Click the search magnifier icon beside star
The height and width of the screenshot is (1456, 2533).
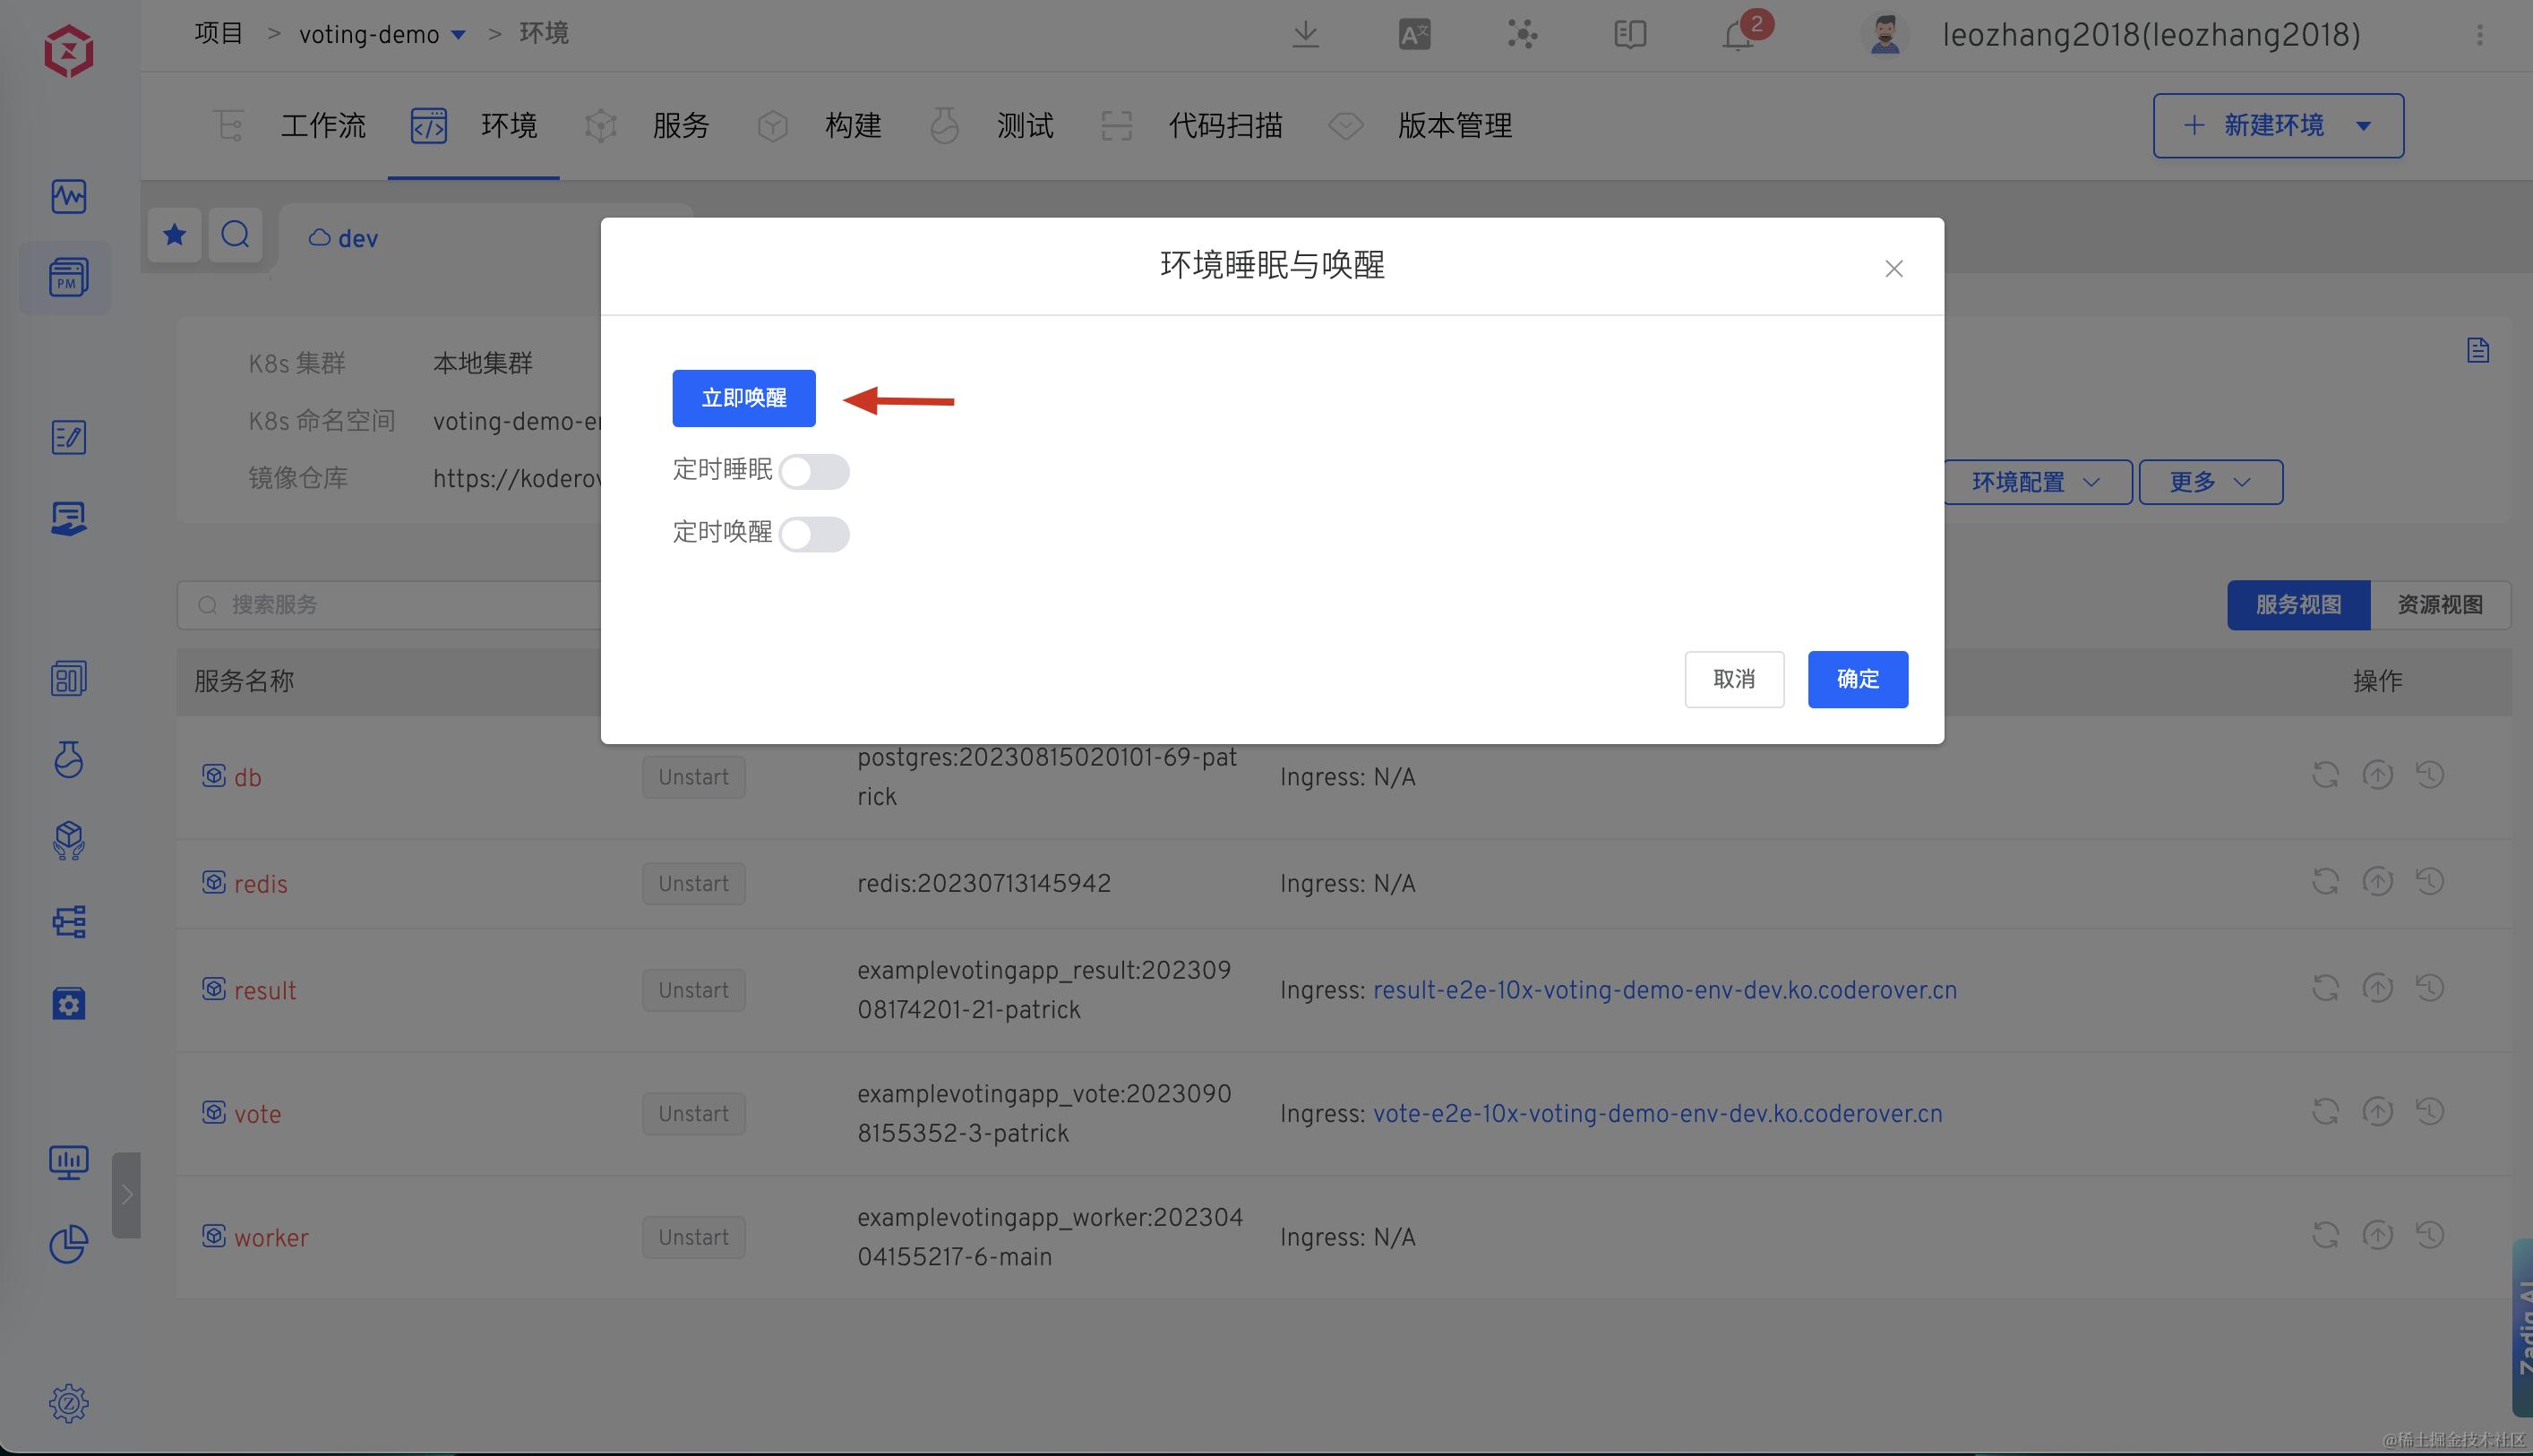tap(236, 235)
